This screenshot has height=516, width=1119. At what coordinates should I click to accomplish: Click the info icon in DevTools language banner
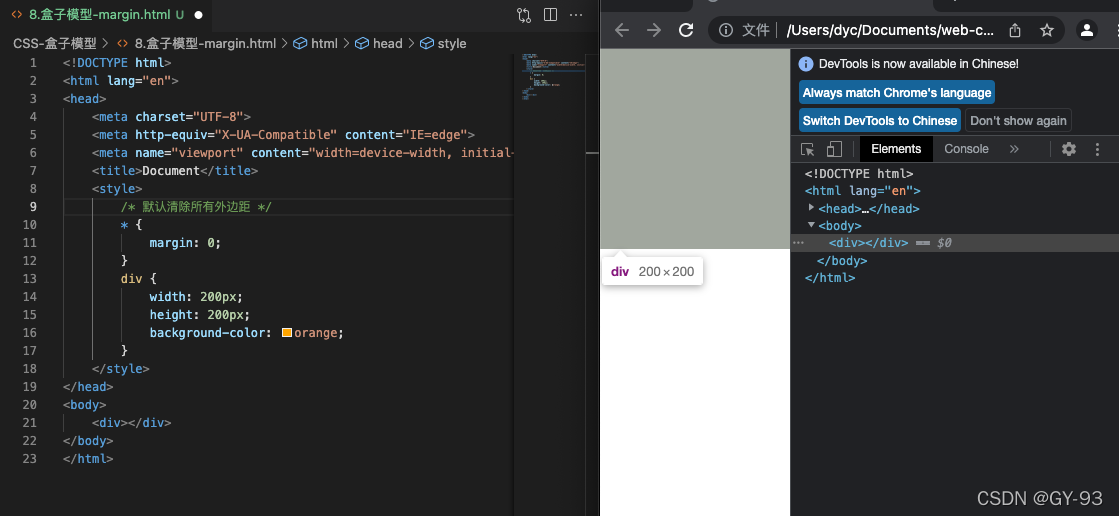click(x=806, y=64)
